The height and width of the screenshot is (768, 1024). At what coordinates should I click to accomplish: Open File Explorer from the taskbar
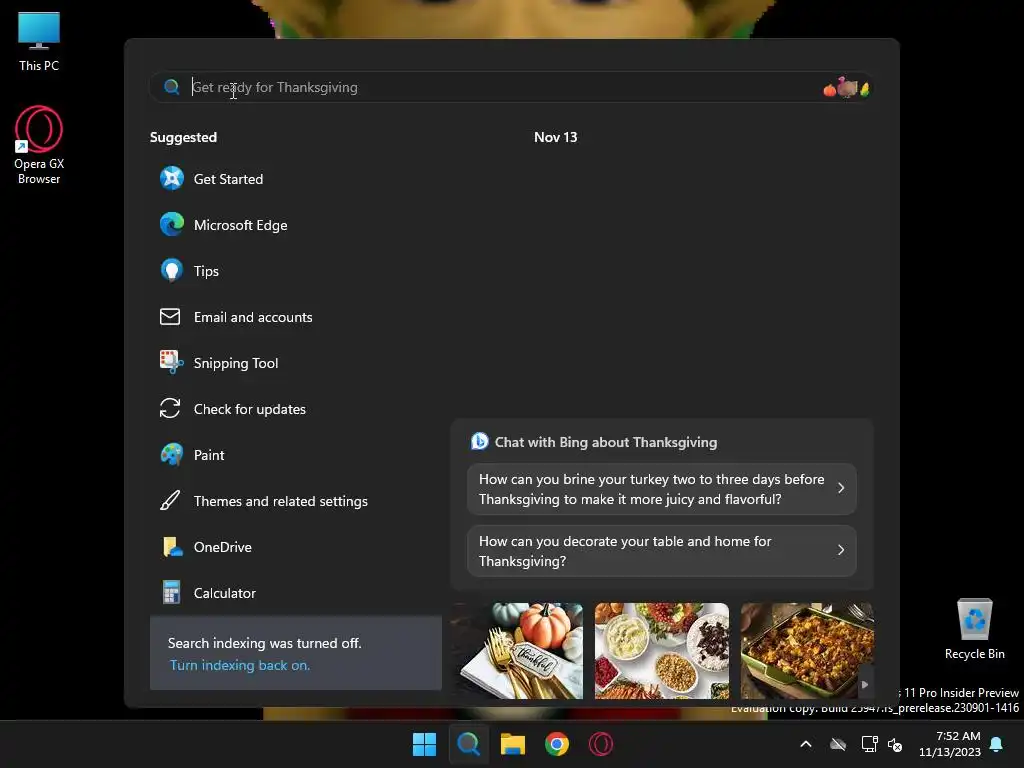click(513, 744)
